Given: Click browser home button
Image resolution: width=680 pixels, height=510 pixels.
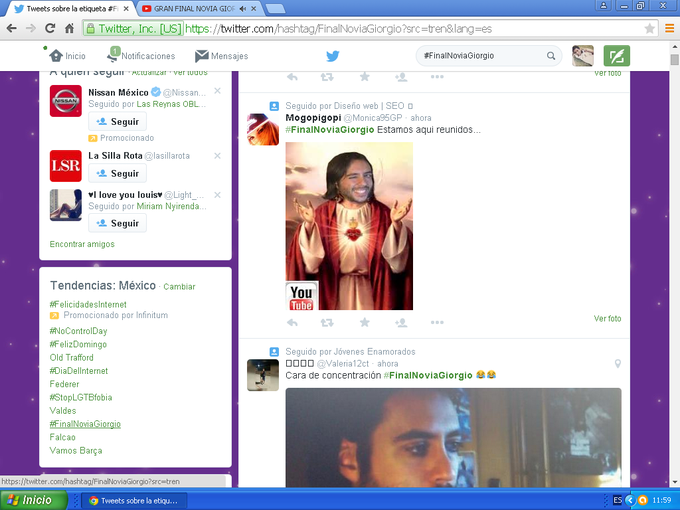Looking at the screenshot, I should coord(69,29).
